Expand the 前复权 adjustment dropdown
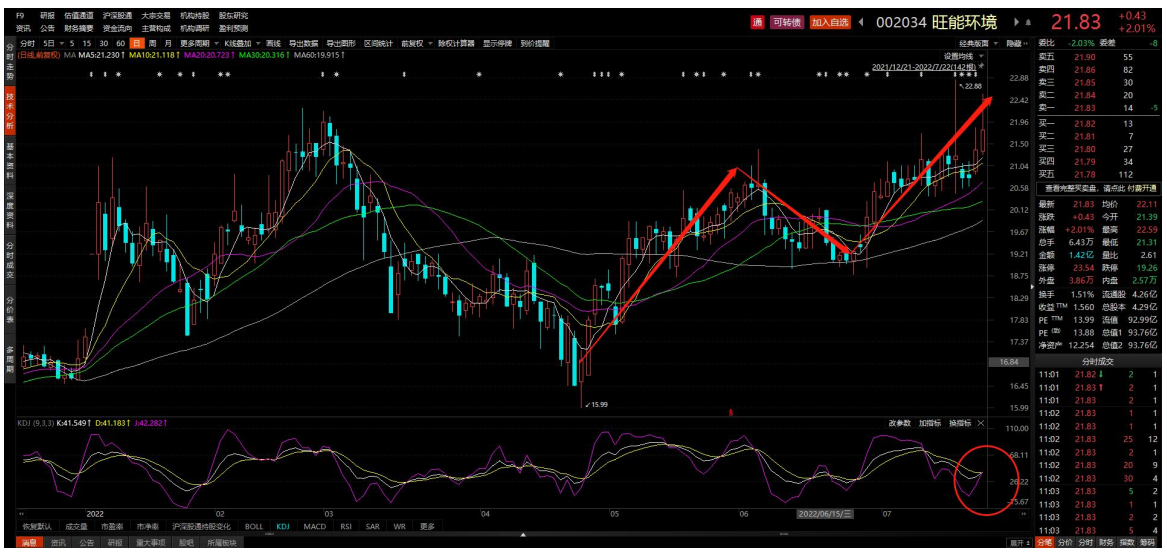1167x556 pixels. pos(414,44)
